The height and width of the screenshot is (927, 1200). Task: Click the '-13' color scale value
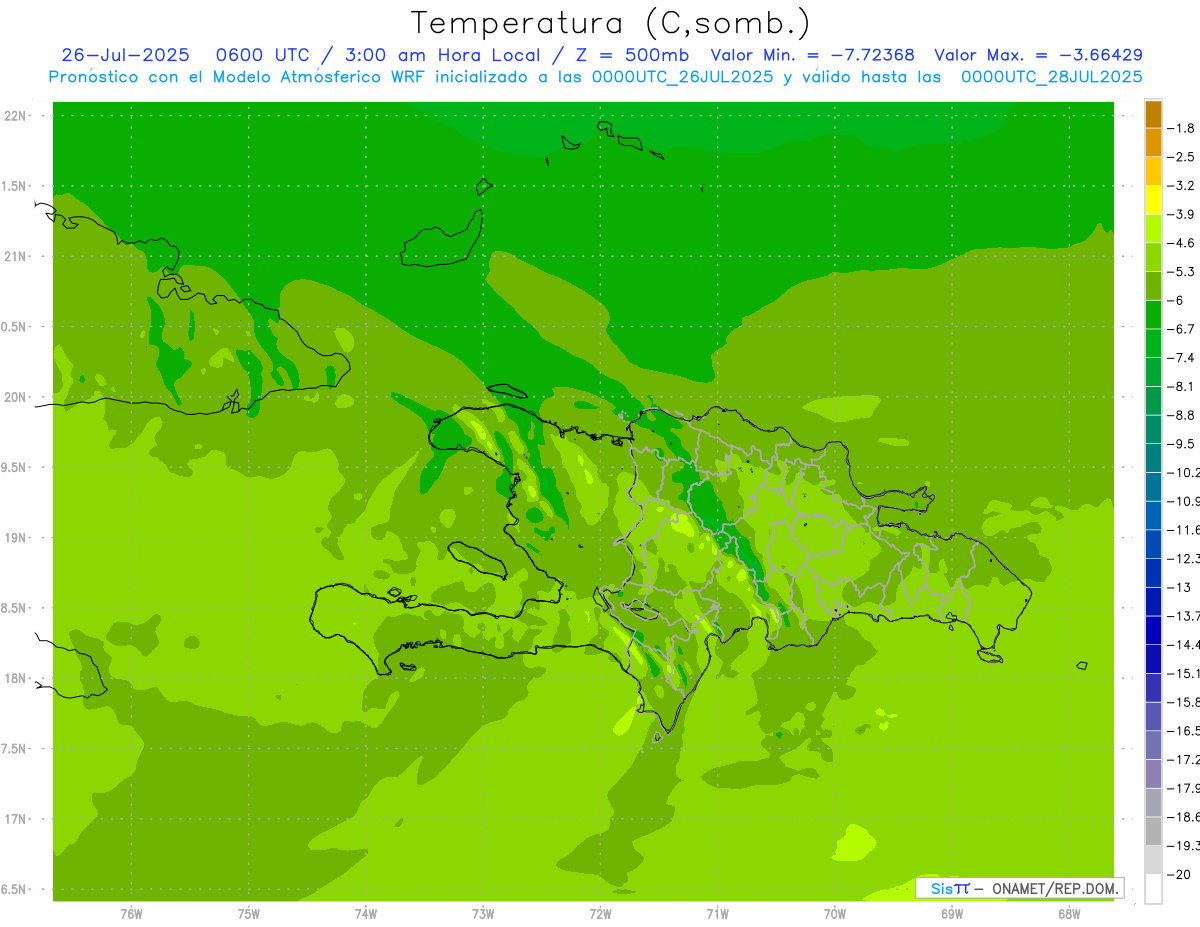coord(1179,587)
